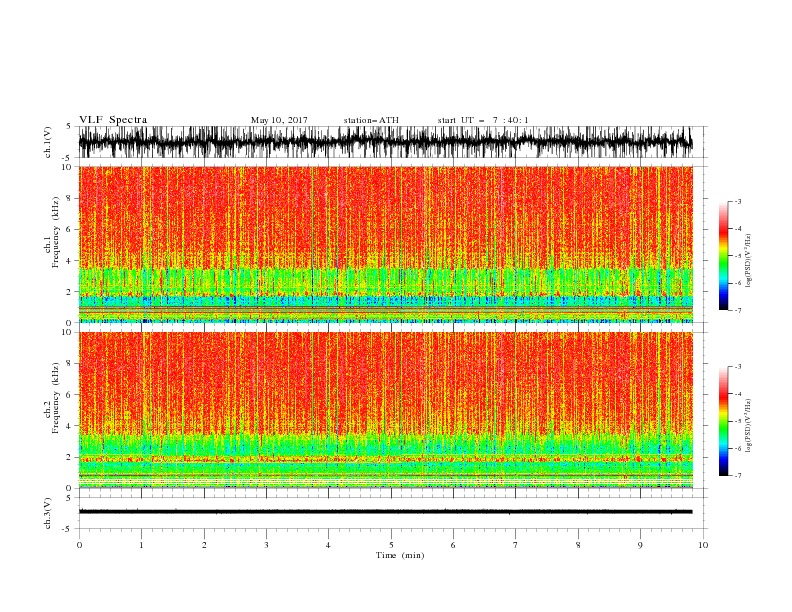This screenshot has height=612, width=792.
Task: Click the ch.3 flat waveform trace
Action: click(385, 512)
